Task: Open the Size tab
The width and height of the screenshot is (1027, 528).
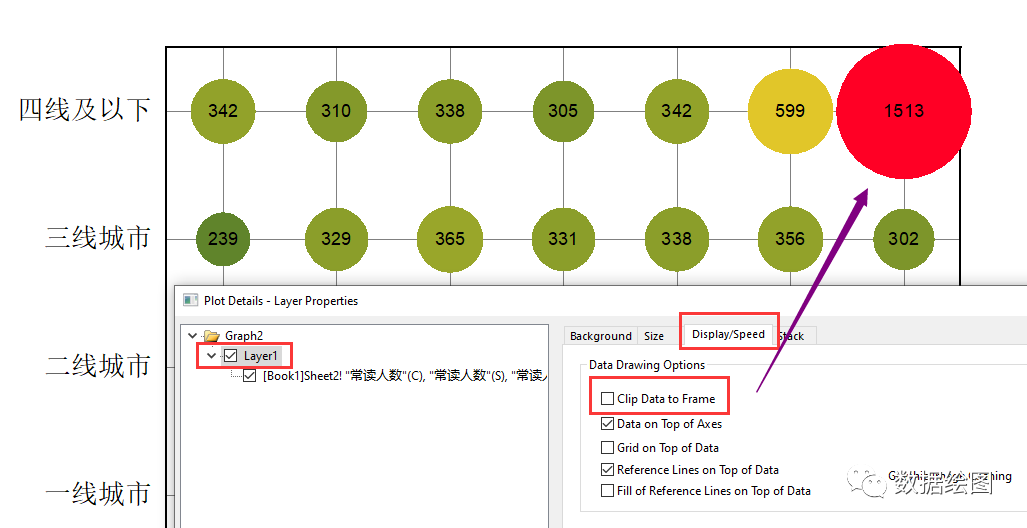Action: pyautogui.click(x=653, y=336)
